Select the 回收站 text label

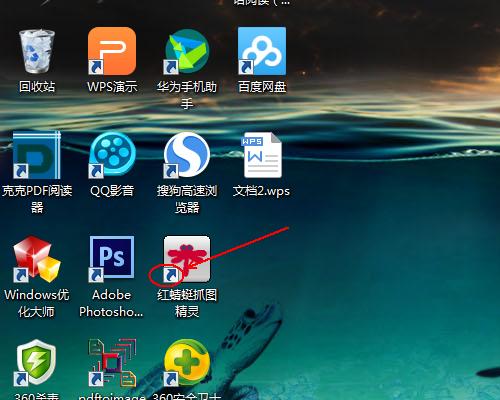(37, 87)
